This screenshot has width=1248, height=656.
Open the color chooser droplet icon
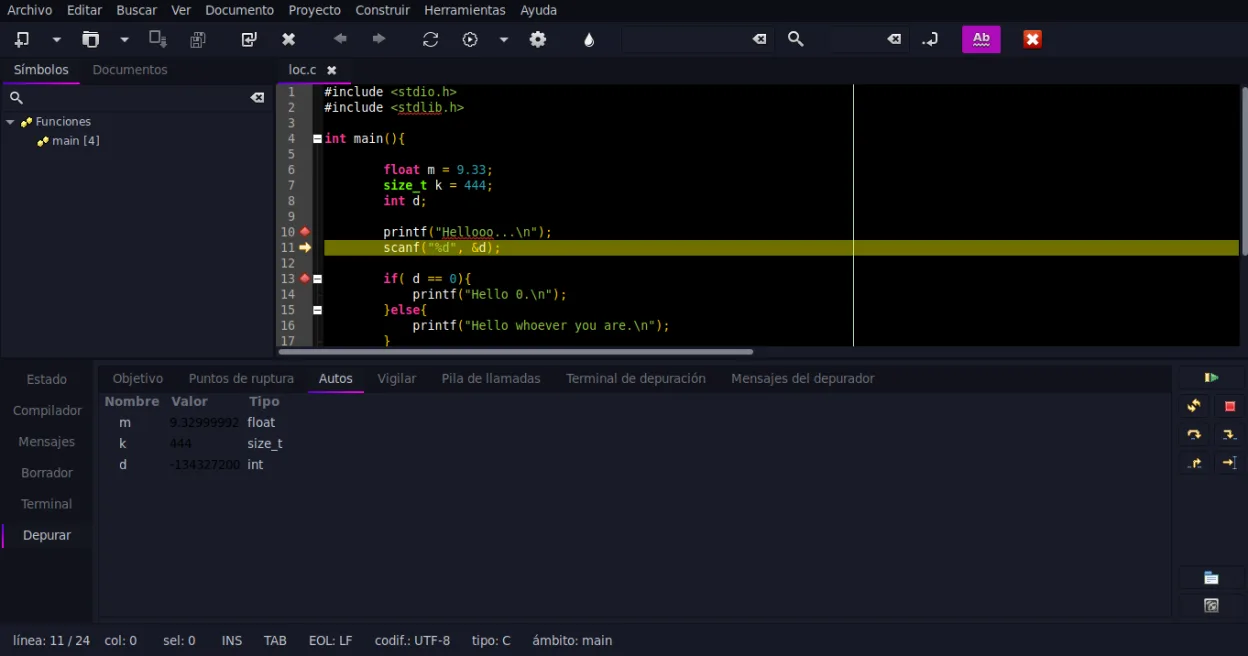point(589,39)
